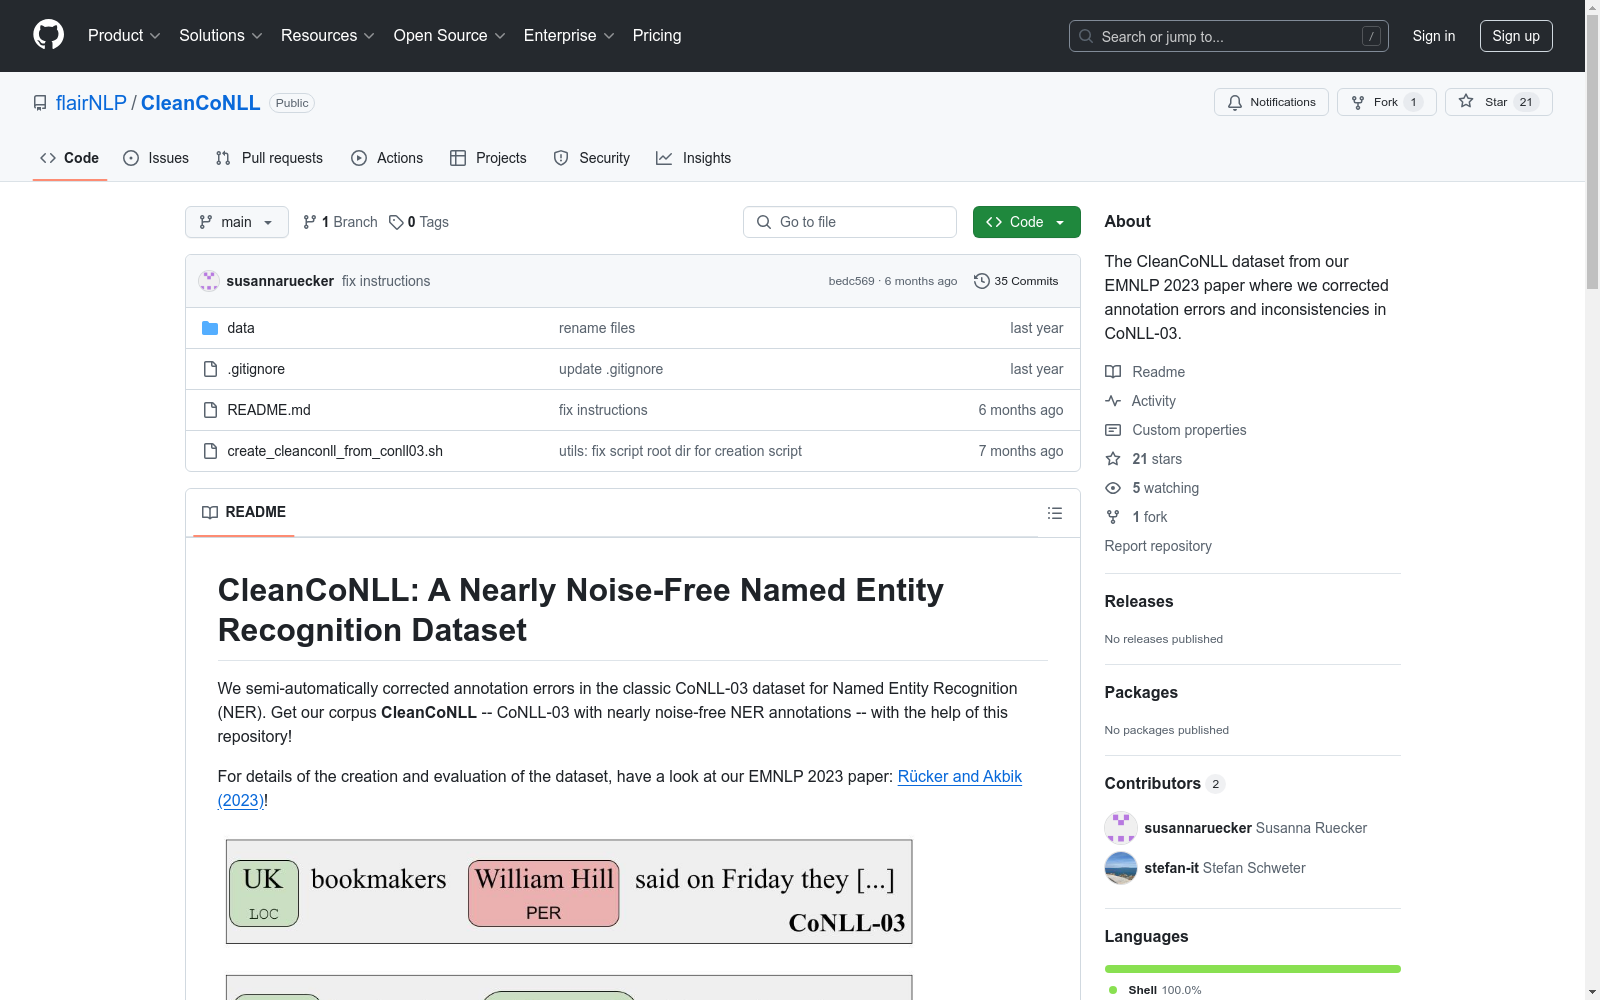Expand the Product menu
This screenshot has width=1600, height=1000.
[x=124, y=35]
